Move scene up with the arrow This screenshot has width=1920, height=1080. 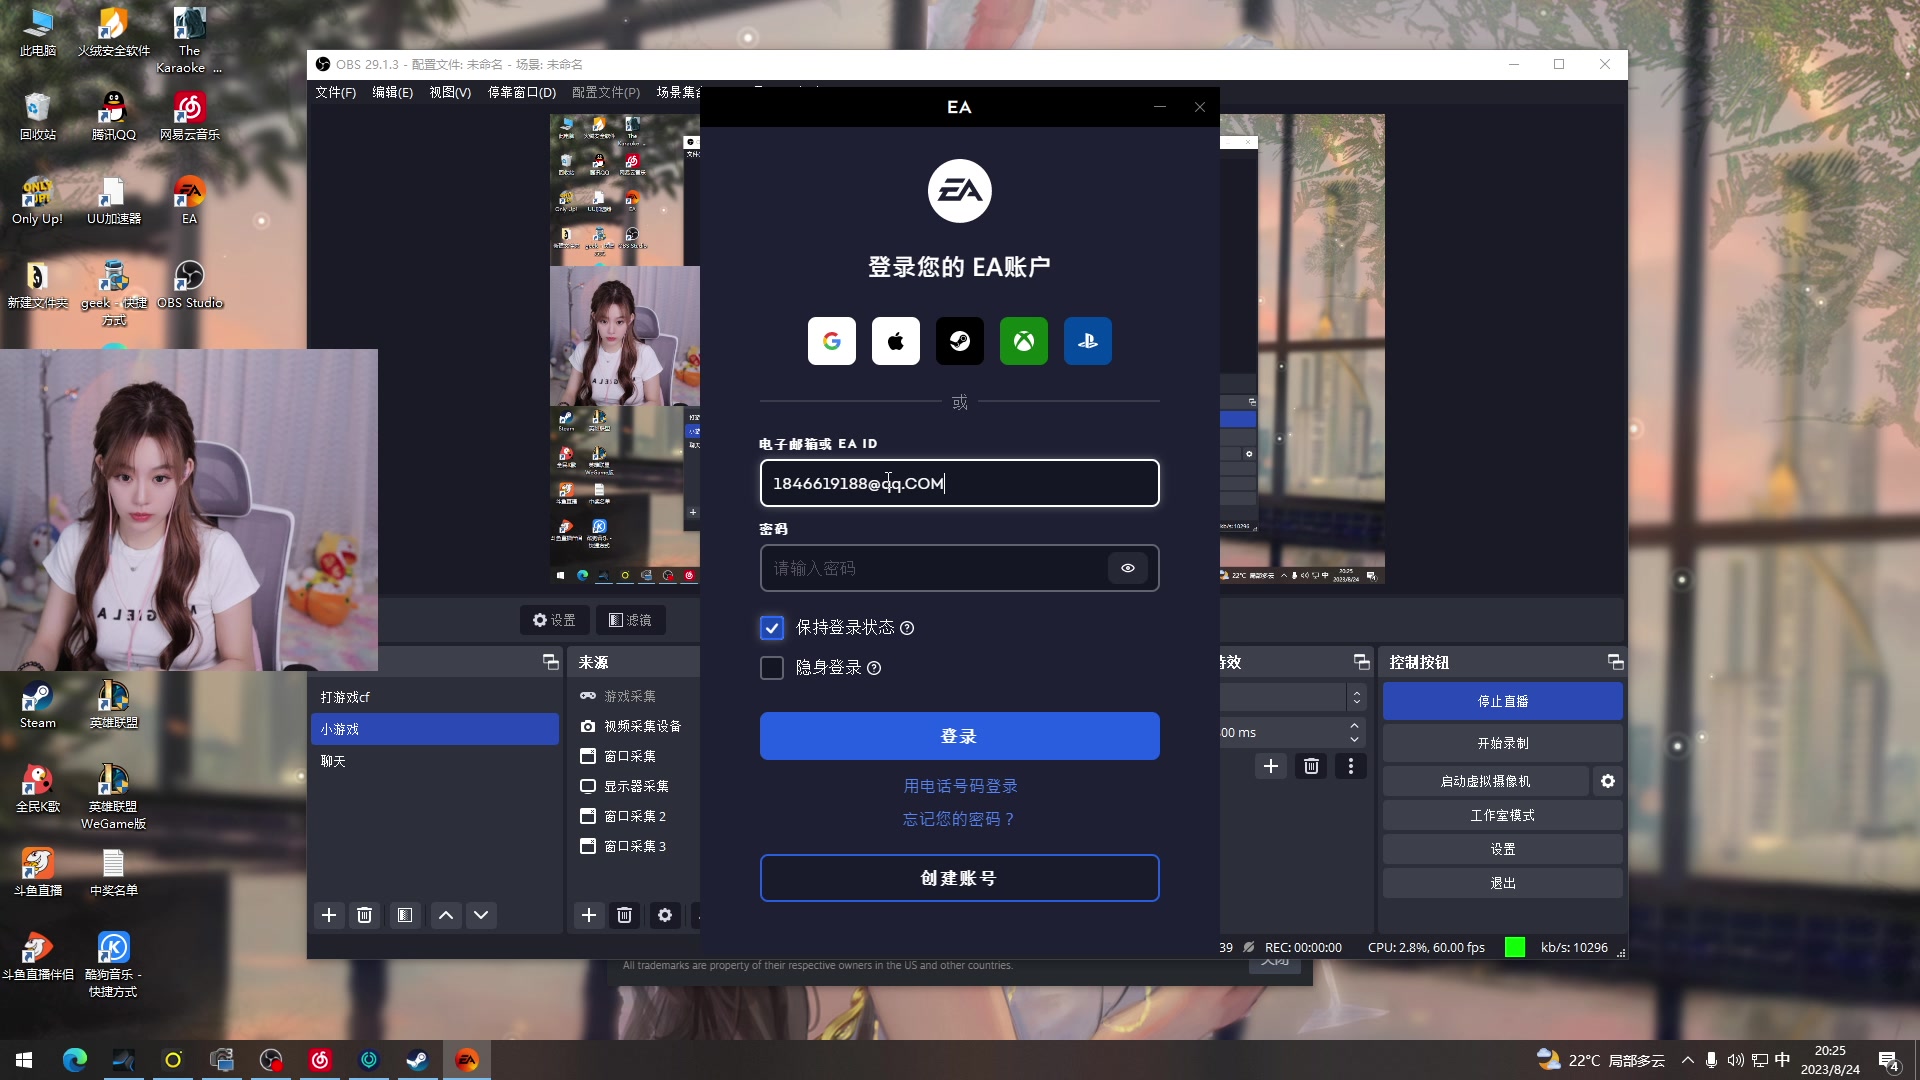pyautogui.click(x=446, y=915)
